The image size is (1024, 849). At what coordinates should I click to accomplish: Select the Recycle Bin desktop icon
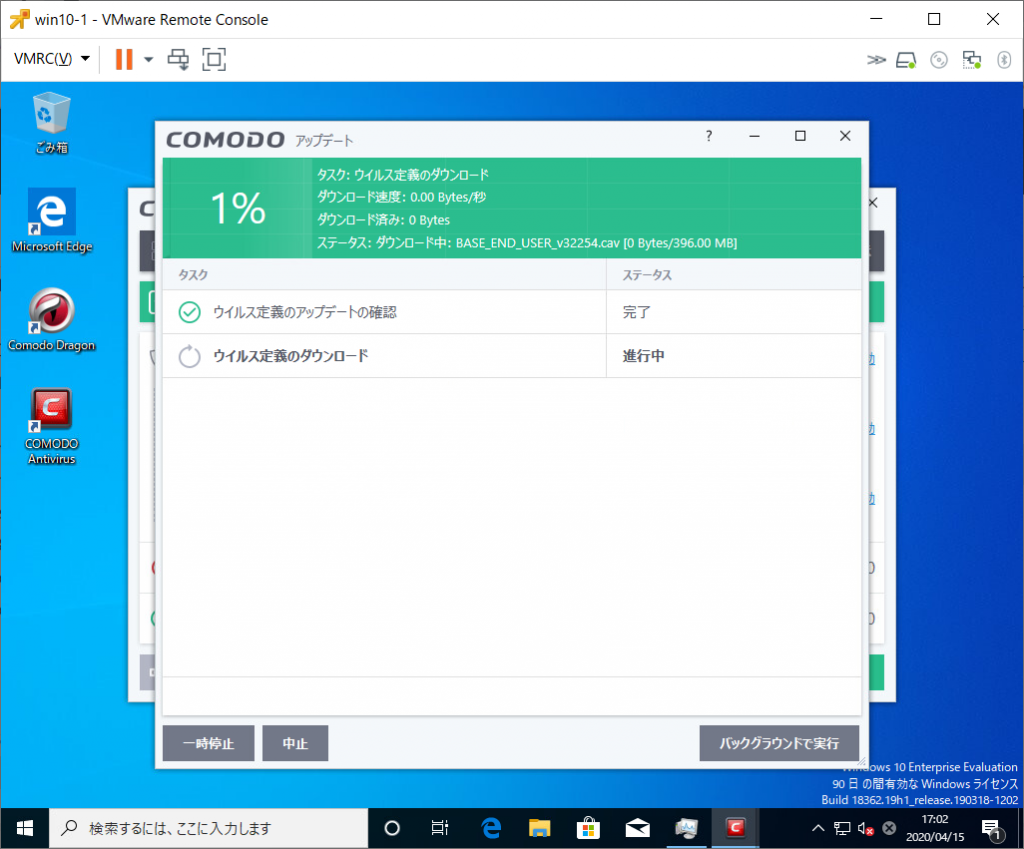(52, 123)
